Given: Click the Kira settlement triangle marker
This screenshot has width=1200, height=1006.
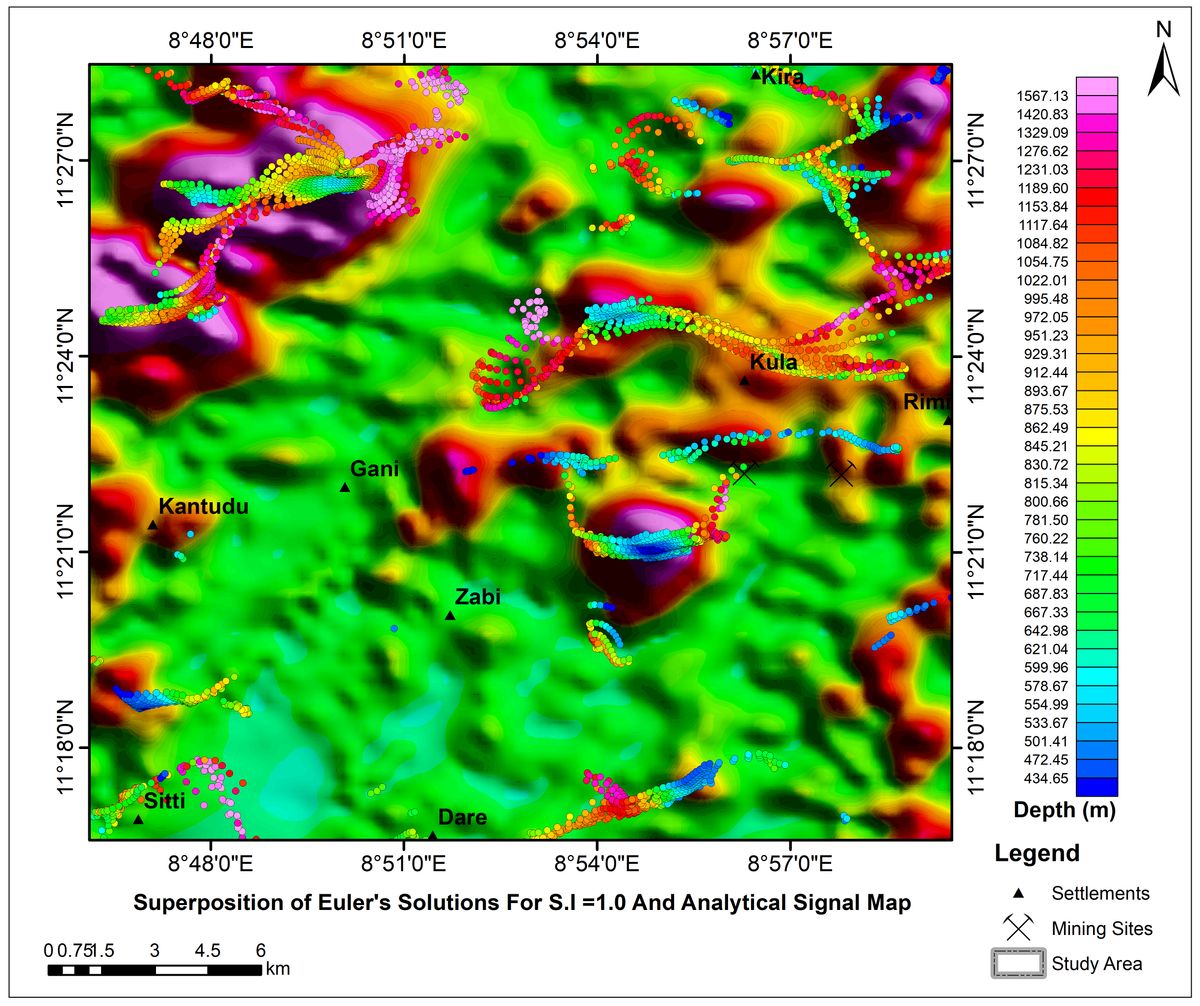Looking at the screenshot, I should pyautogui.click(x=756, y=74).
